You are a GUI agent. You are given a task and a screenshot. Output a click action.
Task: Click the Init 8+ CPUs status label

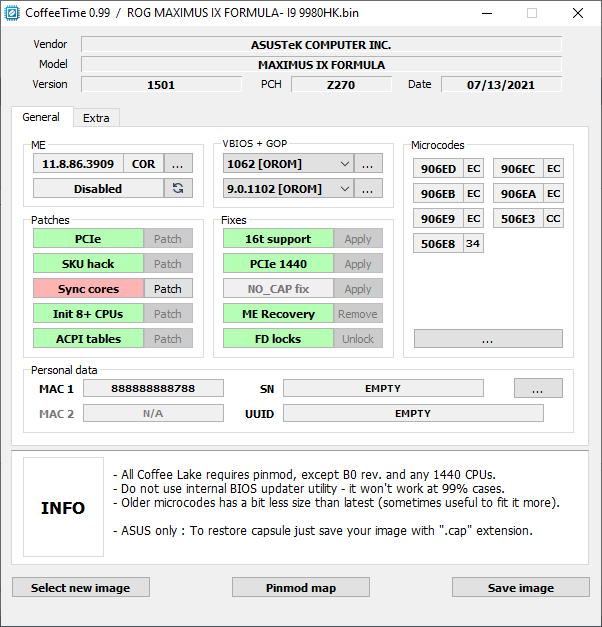click(88, 314)
